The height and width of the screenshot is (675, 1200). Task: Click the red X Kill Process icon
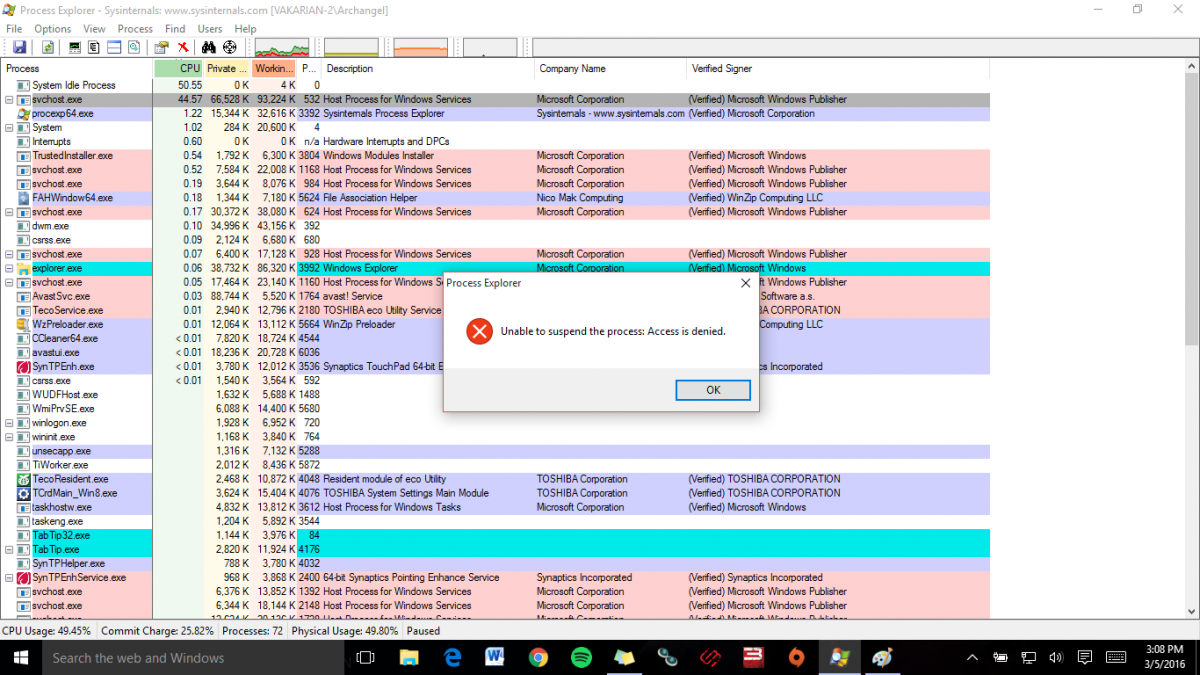click(183, 47)
